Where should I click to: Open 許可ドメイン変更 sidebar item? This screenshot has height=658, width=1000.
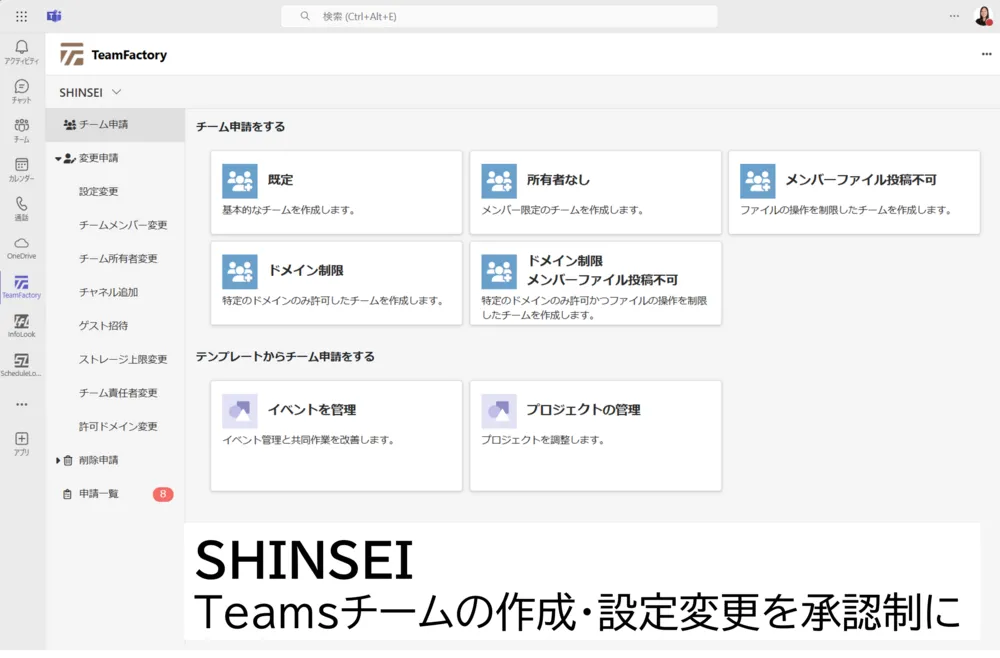pyautogui.click(x=118, y=427)
